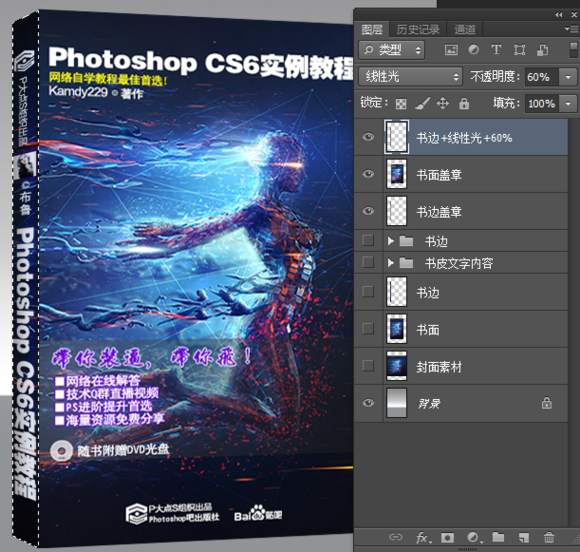The image size is (580, 552).
Task: Select the 背景 layer thumbnail
Action: click(397, 403)
